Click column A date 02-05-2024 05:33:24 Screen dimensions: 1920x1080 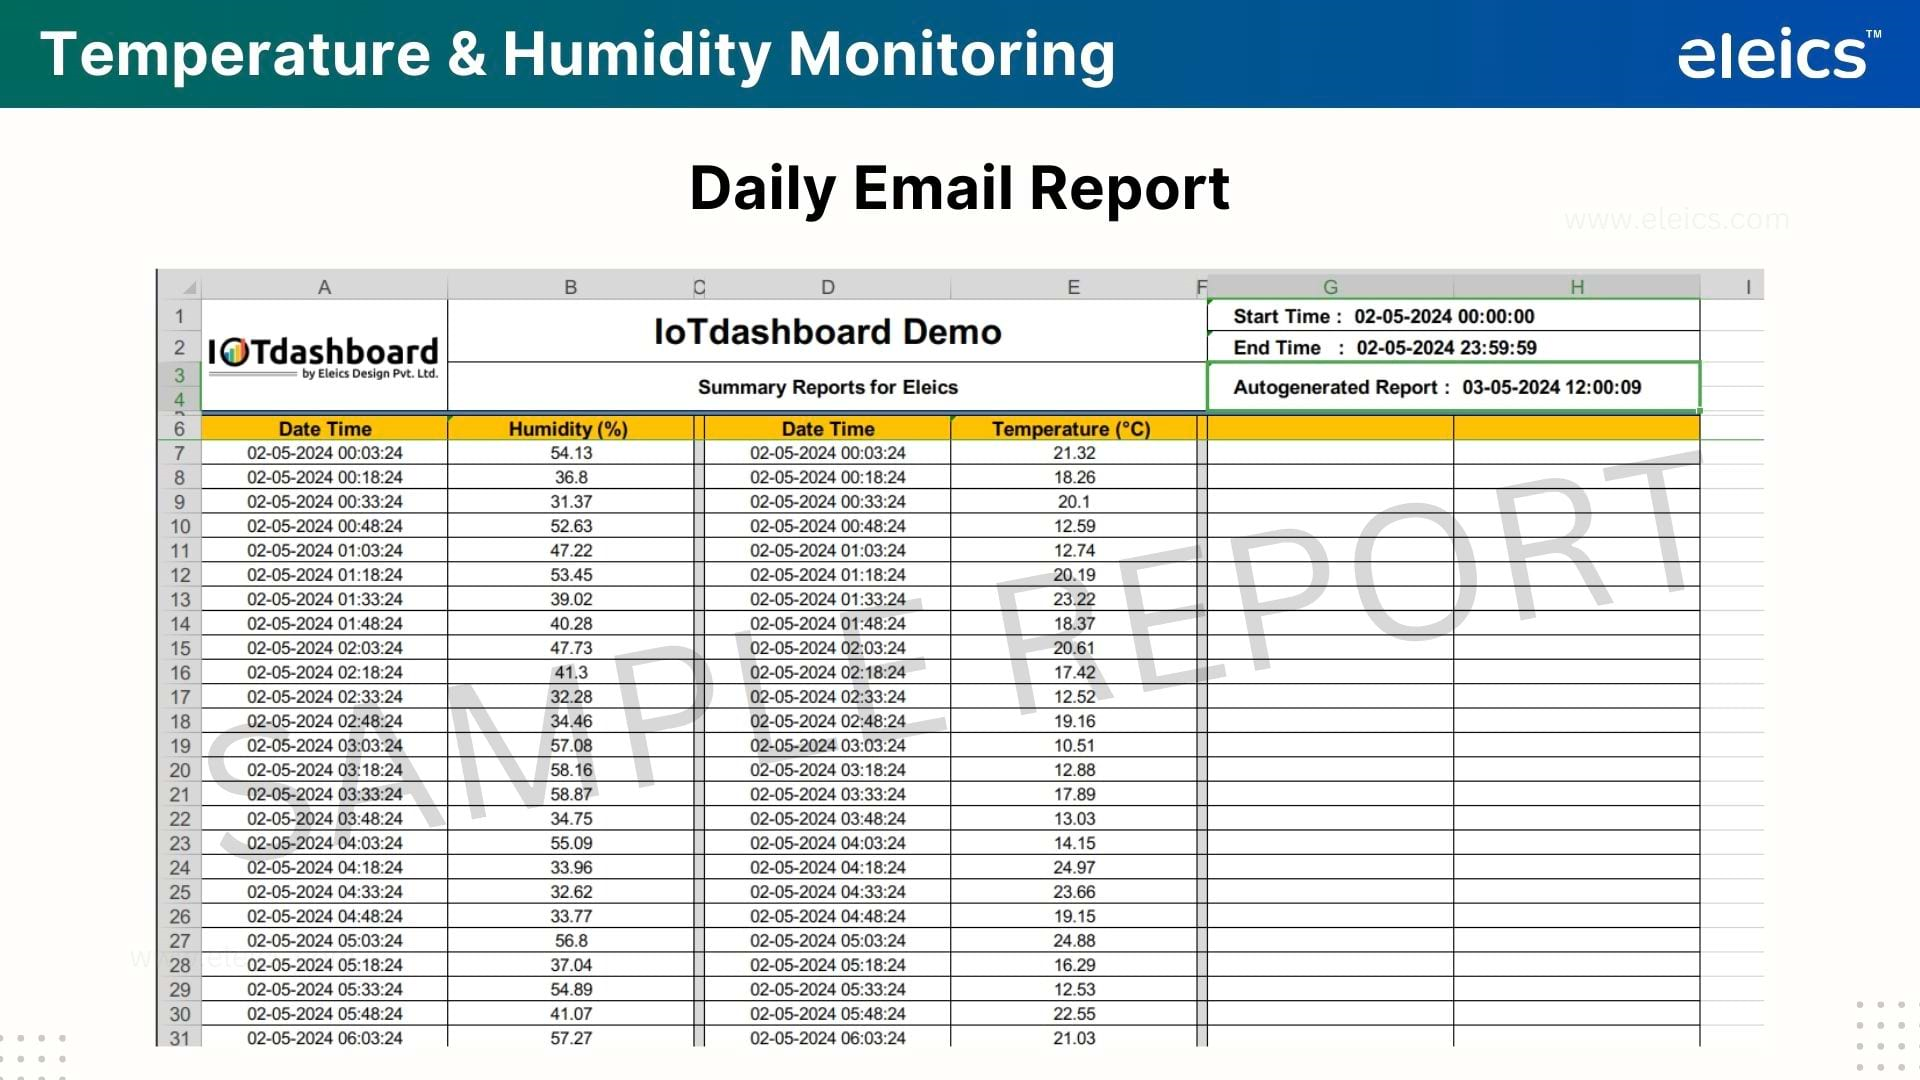coord(325,989)
